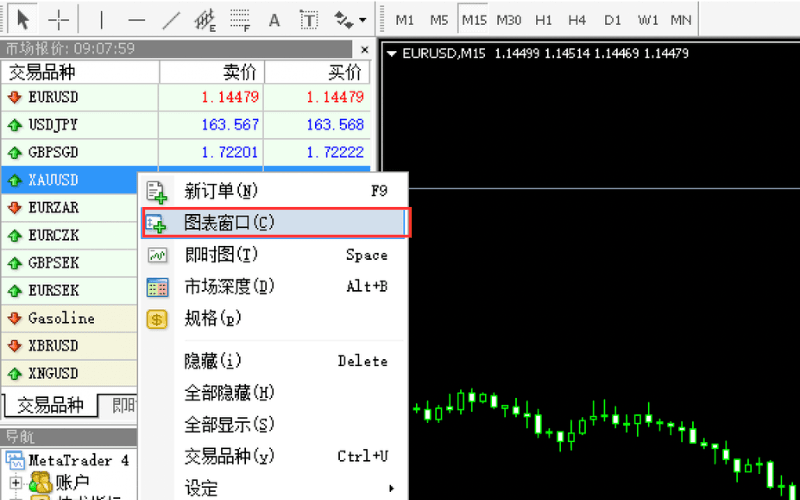This screenshot has height=500, width=800.
Task: Select the EURUSD symbol row
Action: [185, 97]
